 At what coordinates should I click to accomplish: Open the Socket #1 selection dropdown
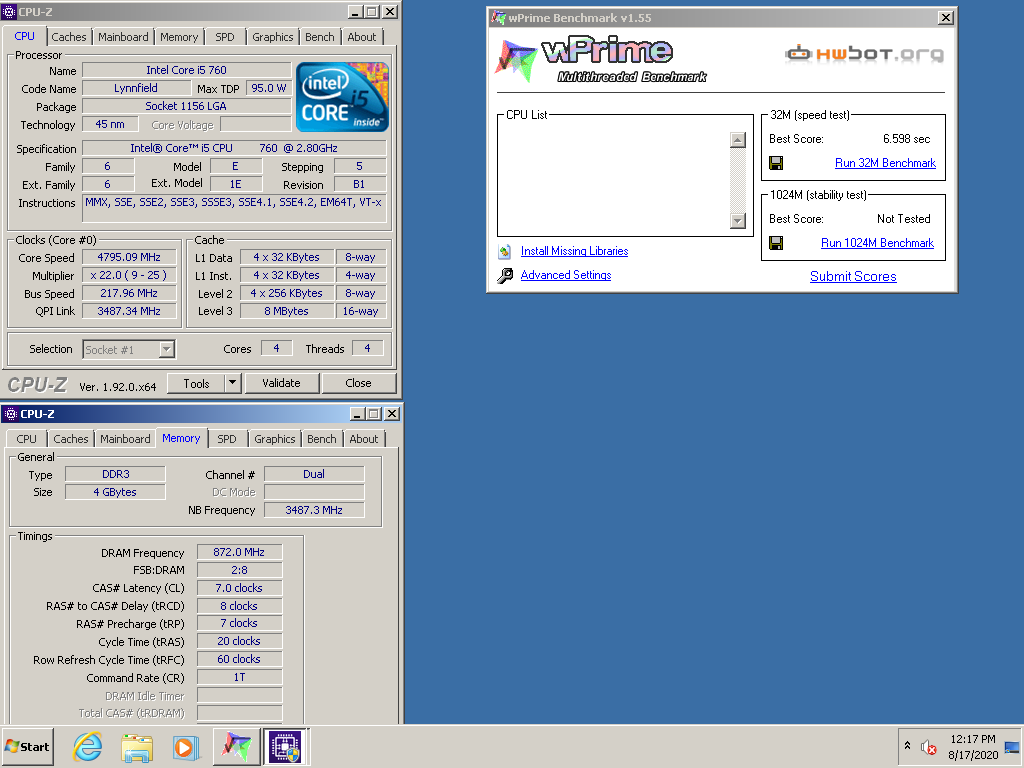pos(167,349)
